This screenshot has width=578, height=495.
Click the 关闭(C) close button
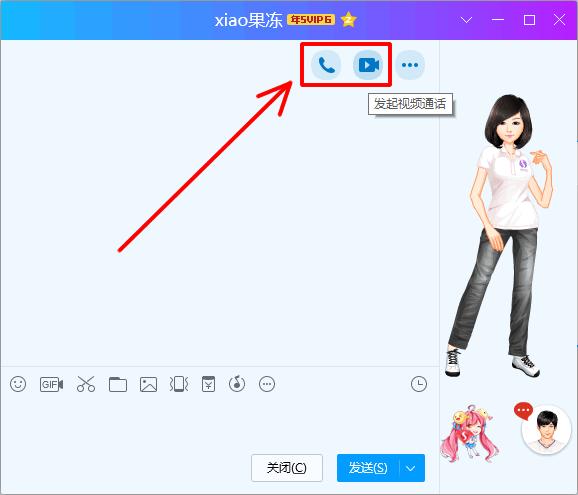click(x=287, y=468)
